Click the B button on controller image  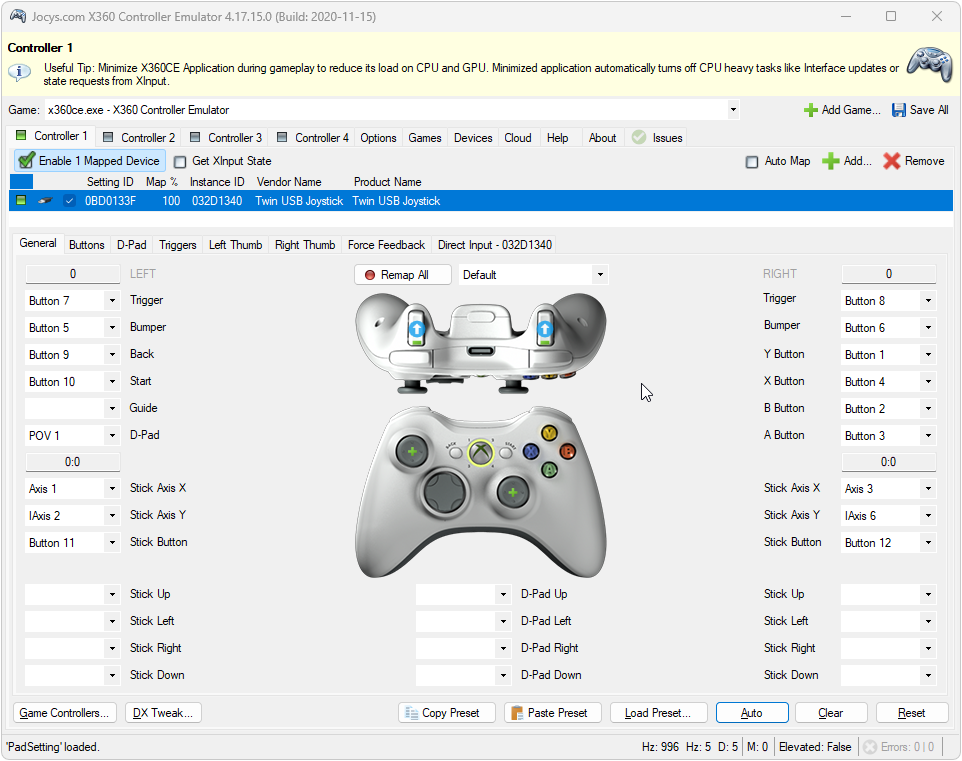pyautogui.click(x=568, y=452)
